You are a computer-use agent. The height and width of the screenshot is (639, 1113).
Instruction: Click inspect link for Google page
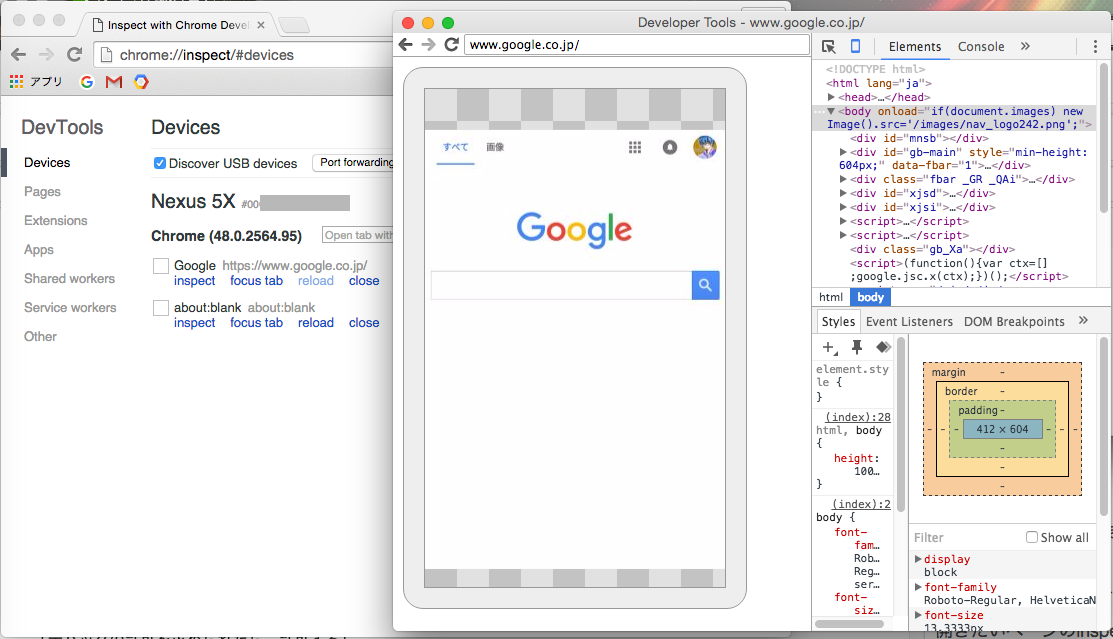(x=194, y=281)
